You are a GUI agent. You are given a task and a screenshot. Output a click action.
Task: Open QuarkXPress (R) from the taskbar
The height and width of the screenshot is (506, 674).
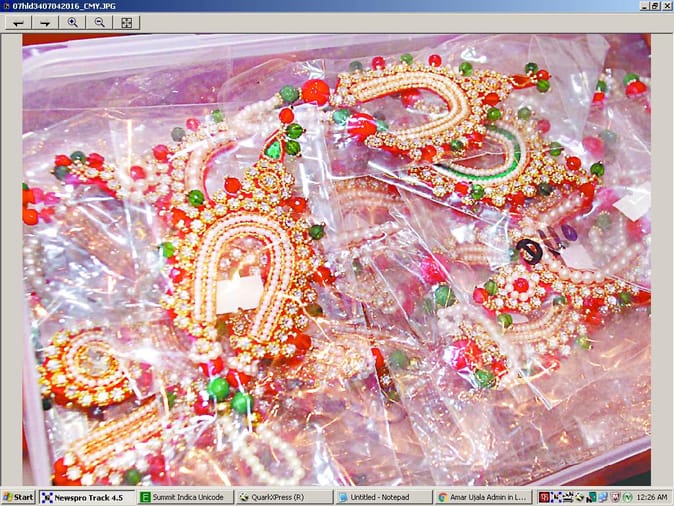(x=283, y=497)
